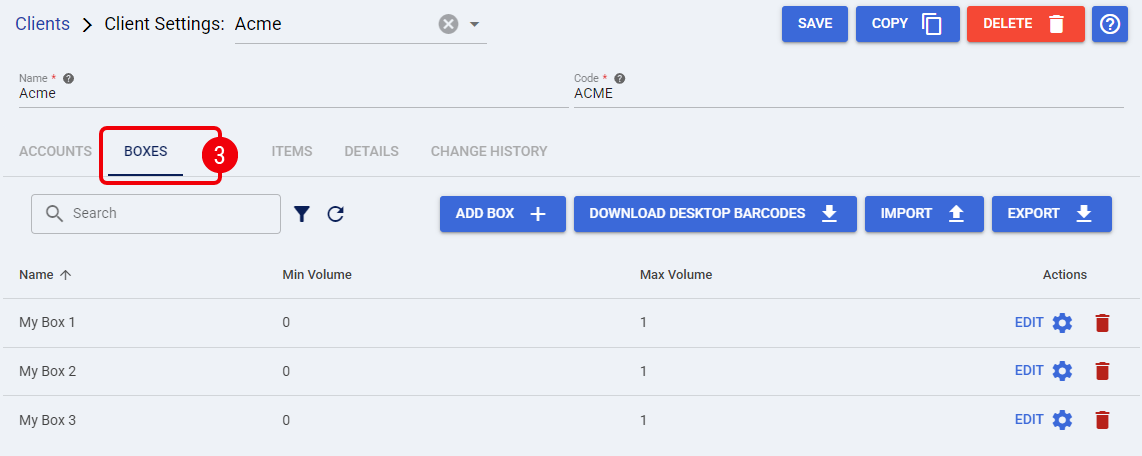Image resolution: width=1142 pixels, height=456 pixels.
Task: Open settings gear for My Box 3
Action: [x=1063, y=420]
